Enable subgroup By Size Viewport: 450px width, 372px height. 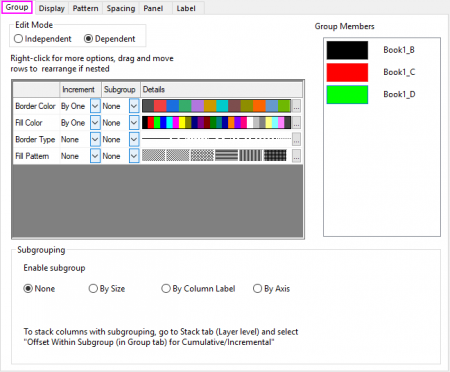(107, 288)
